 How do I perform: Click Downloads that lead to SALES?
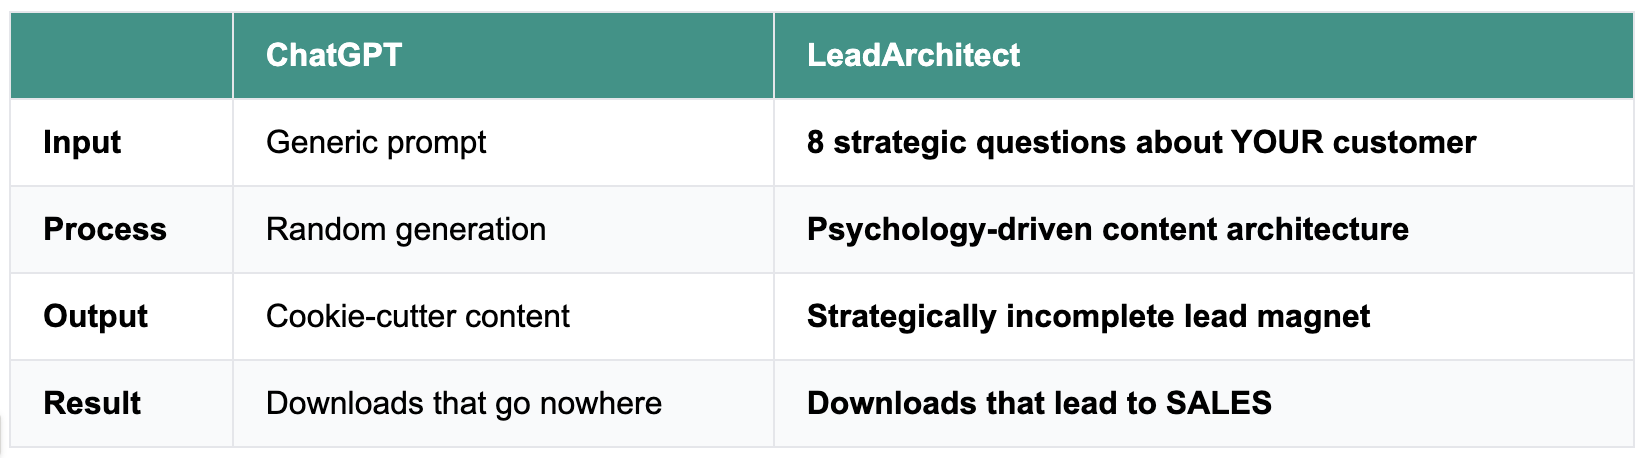[x=1039, y=403]
